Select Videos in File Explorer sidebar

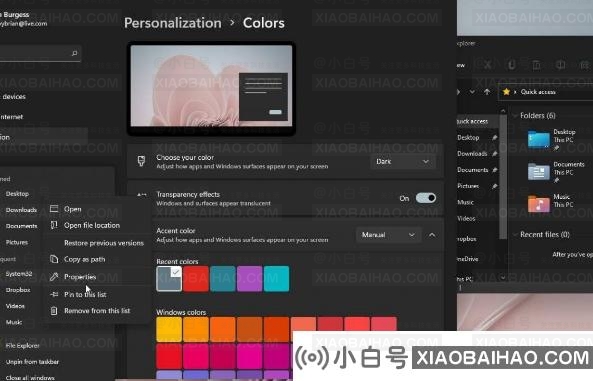tap(466, 219)
